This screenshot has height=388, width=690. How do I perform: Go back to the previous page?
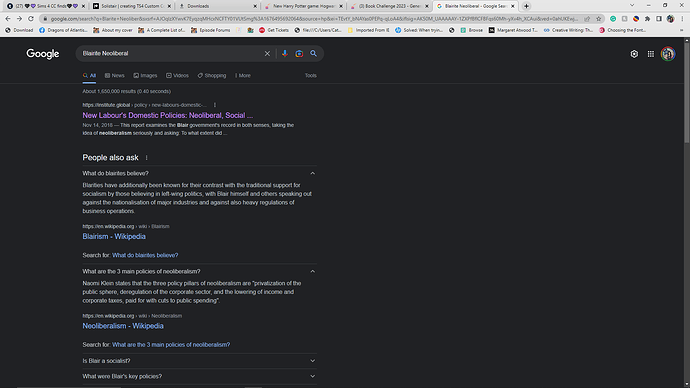point(7,19)
